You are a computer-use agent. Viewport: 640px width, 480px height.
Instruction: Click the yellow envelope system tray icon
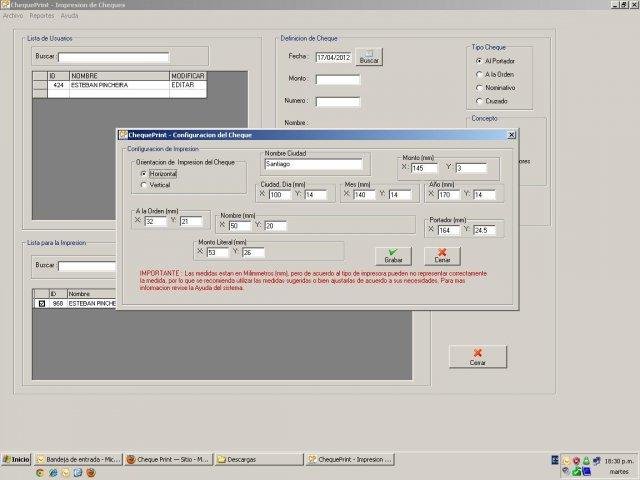[567, 461]
